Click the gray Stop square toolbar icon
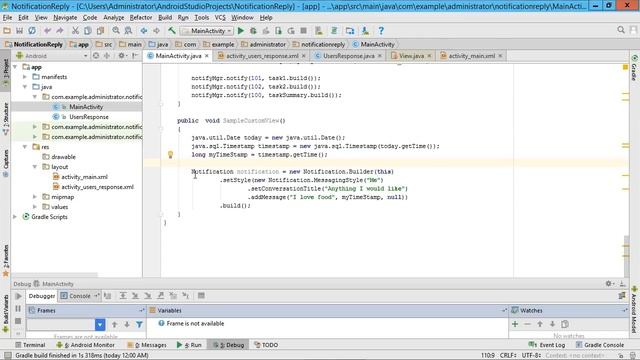 click(303, 31)
